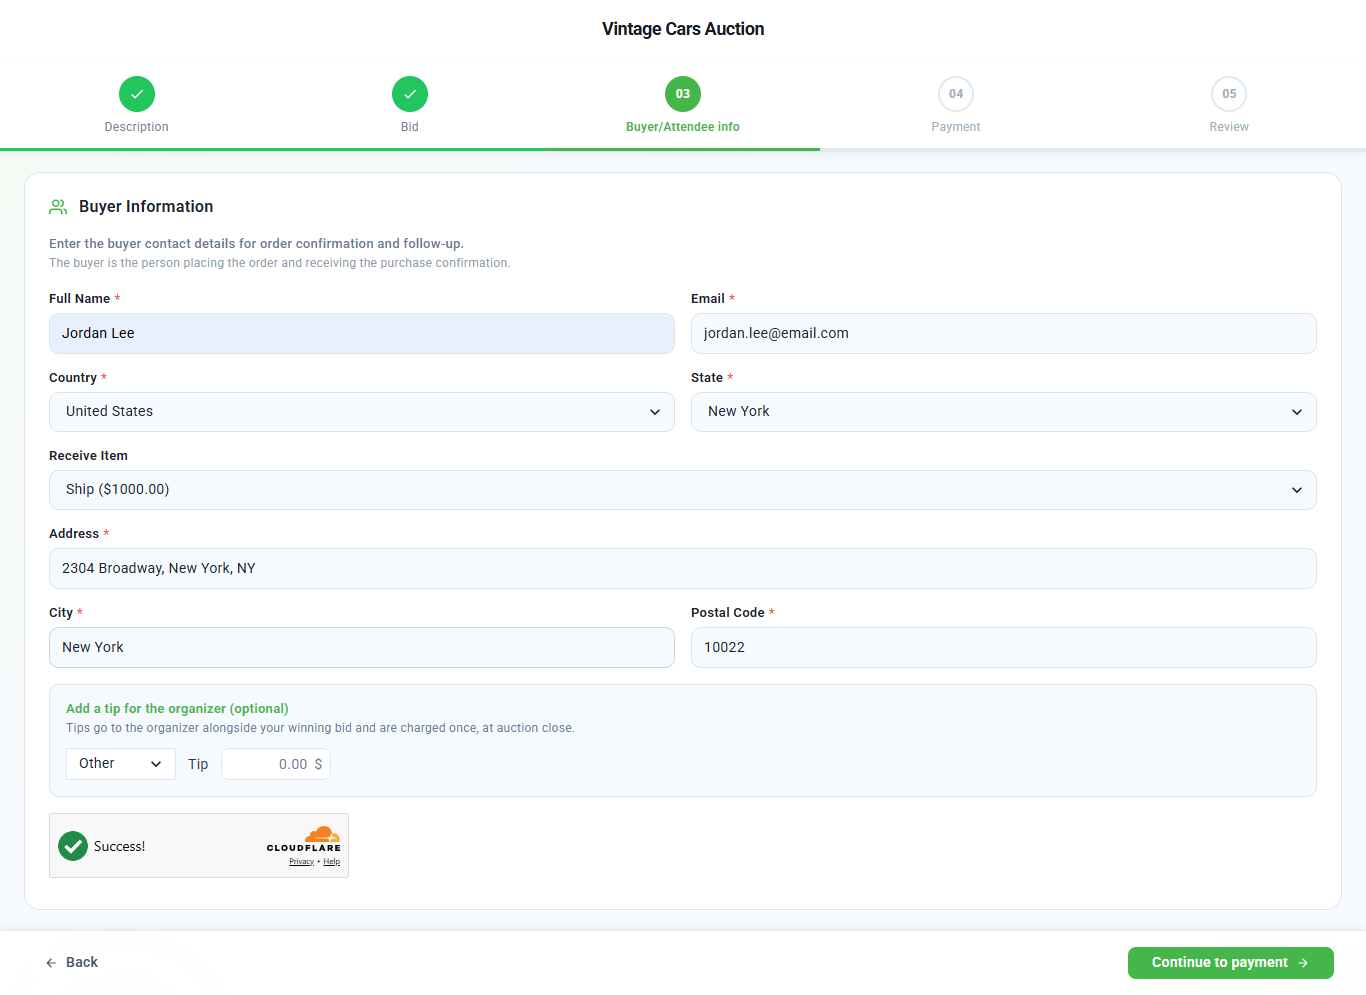The width and height of the screenshot is (1366, 995).
Task: Open the tip amount preset dropdown
Action: pyautogui.click(x=121, y=764)
